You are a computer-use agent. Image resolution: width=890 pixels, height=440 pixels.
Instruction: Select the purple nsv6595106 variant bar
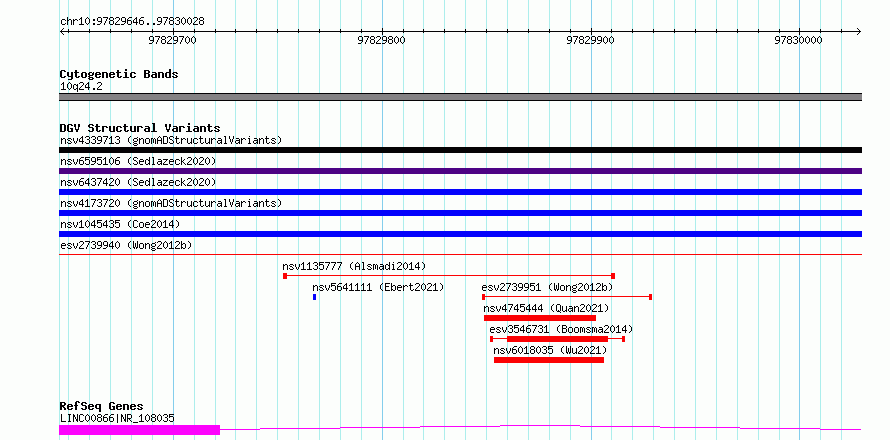(x=460, y=171)
